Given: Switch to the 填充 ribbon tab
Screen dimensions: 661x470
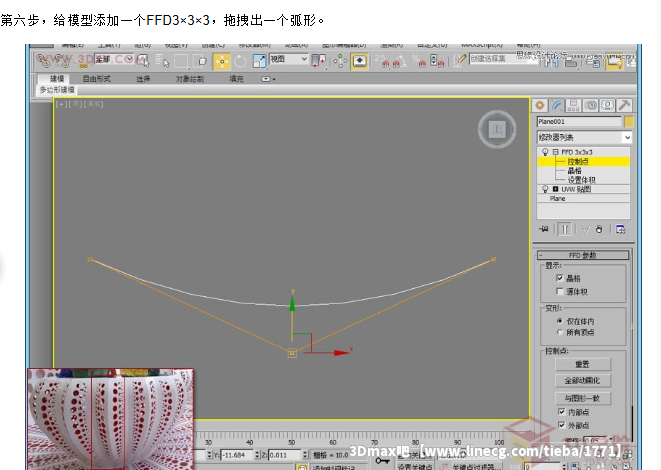Looking at the screenshot, I should [236, 79].
